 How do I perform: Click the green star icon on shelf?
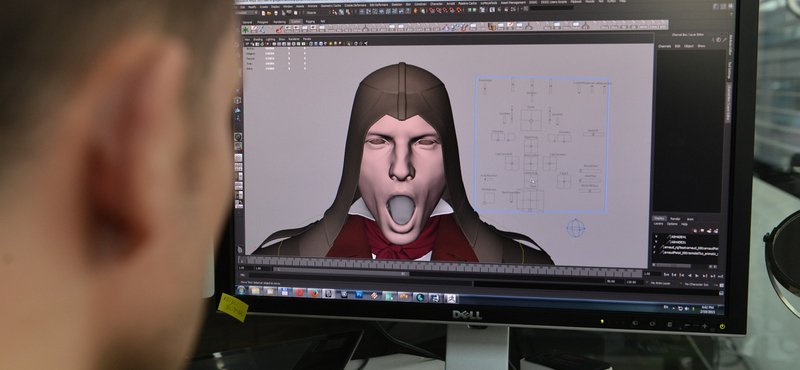coord(245,30)
